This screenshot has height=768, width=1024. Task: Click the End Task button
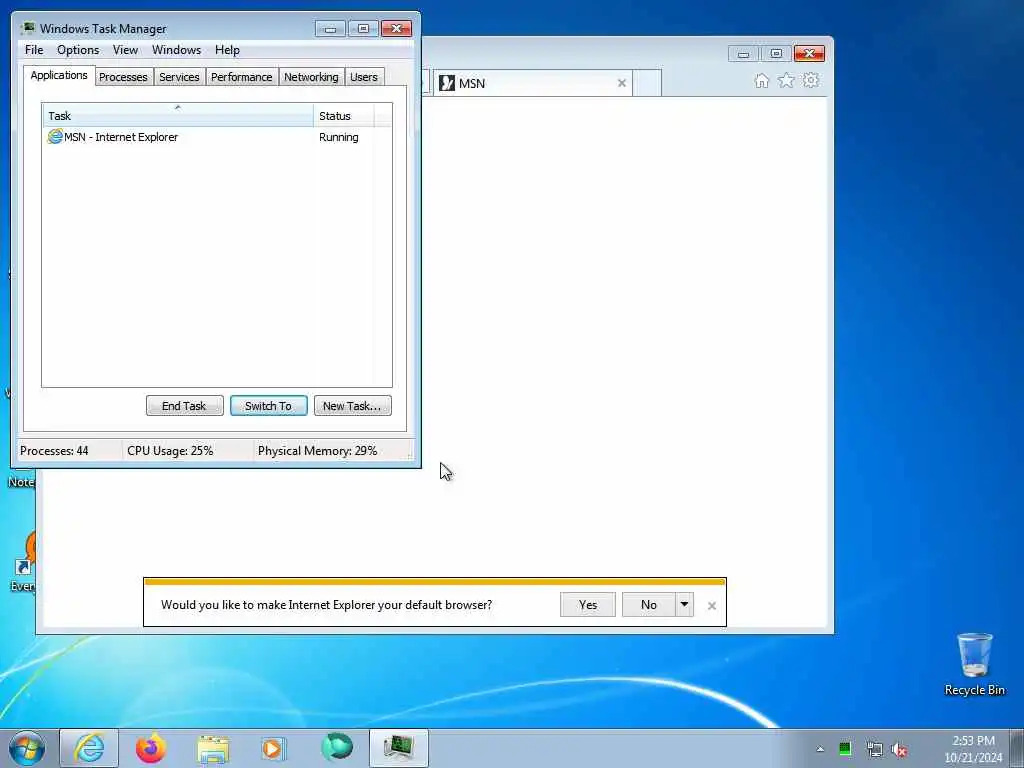(185, 406)
